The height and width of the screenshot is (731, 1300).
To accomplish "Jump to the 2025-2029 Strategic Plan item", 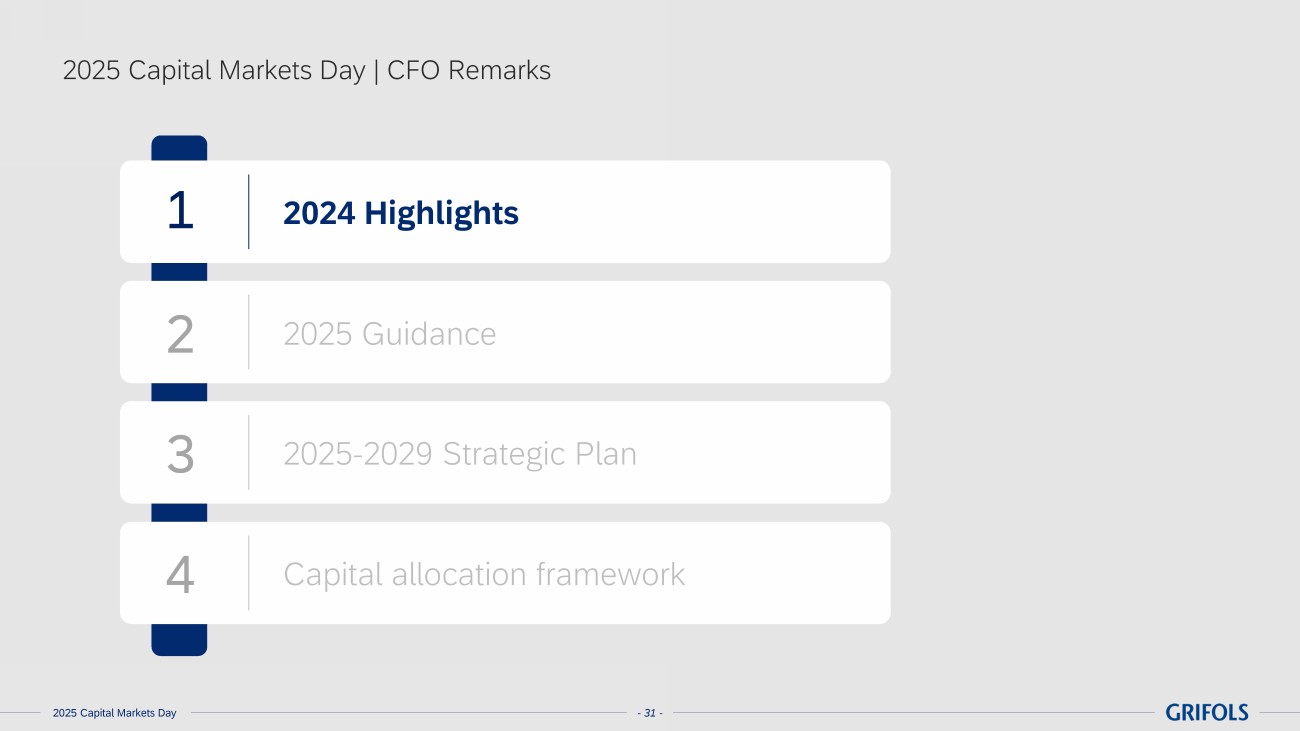I will click(x=460, y=454).
